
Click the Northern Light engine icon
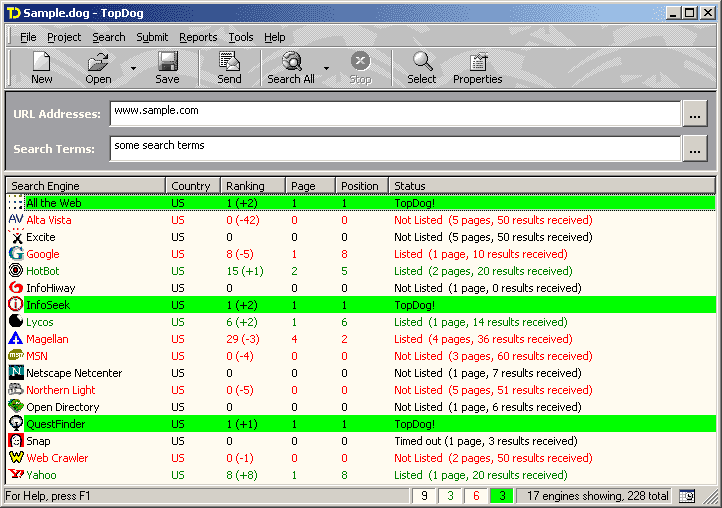pos(16,389)
